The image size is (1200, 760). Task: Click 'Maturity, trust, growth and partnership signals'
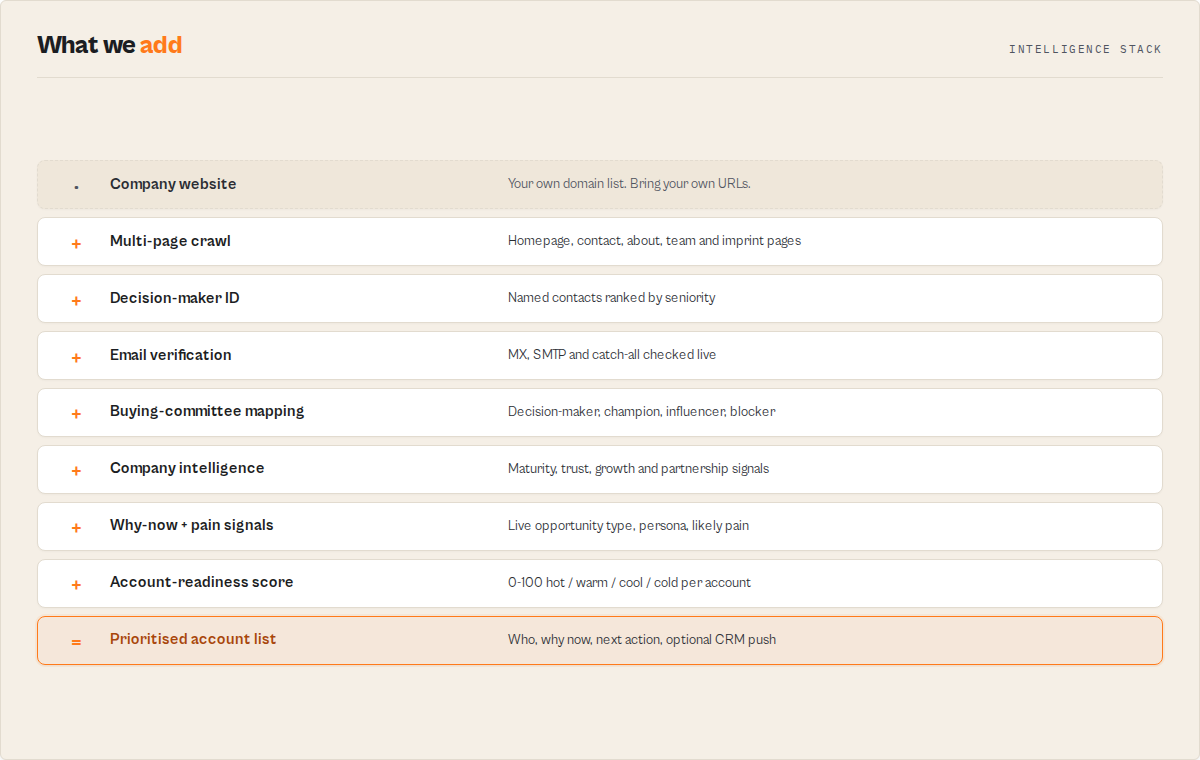tap(639, 469)
